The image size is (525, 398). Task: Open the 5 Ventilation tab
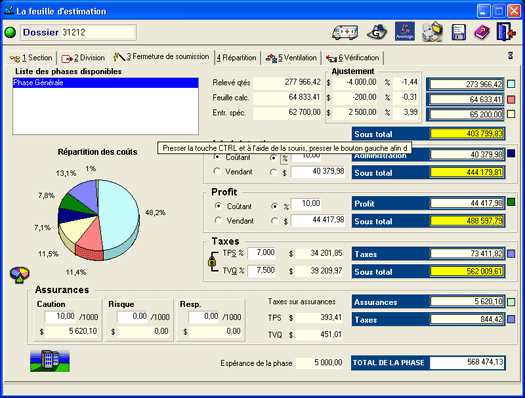(291, 58)
